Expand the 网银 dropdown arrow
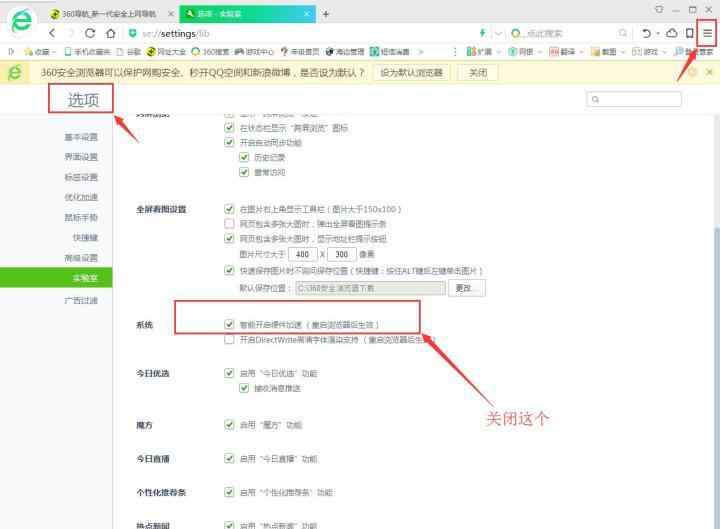Screen dimensions: 720x529 [540, 52]
